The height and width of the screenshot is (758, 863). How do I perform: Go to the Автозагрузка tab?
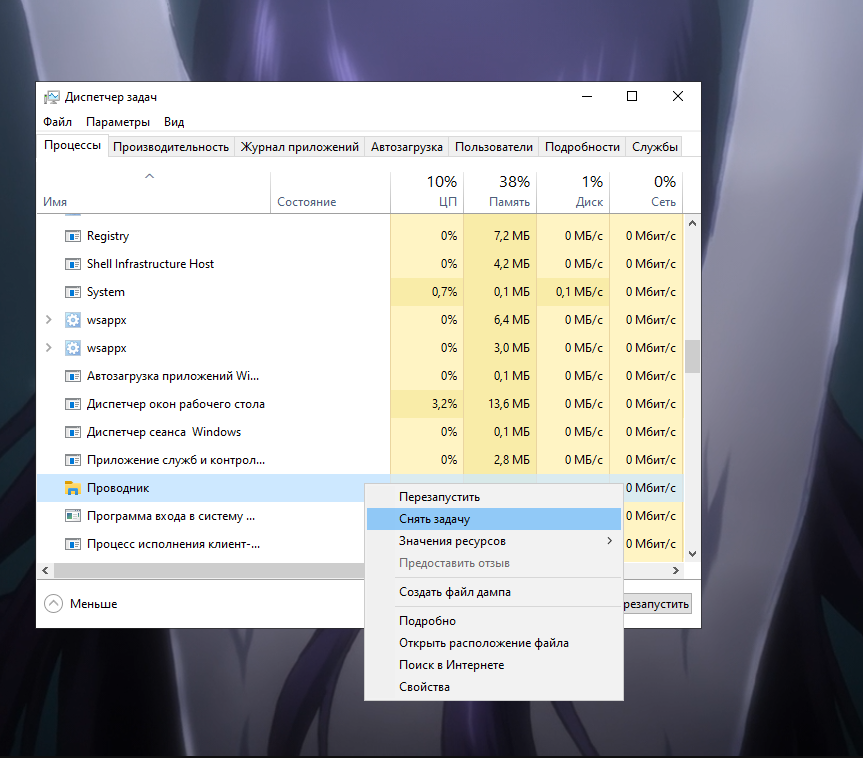pyautogui.click(x=407, y=147)
